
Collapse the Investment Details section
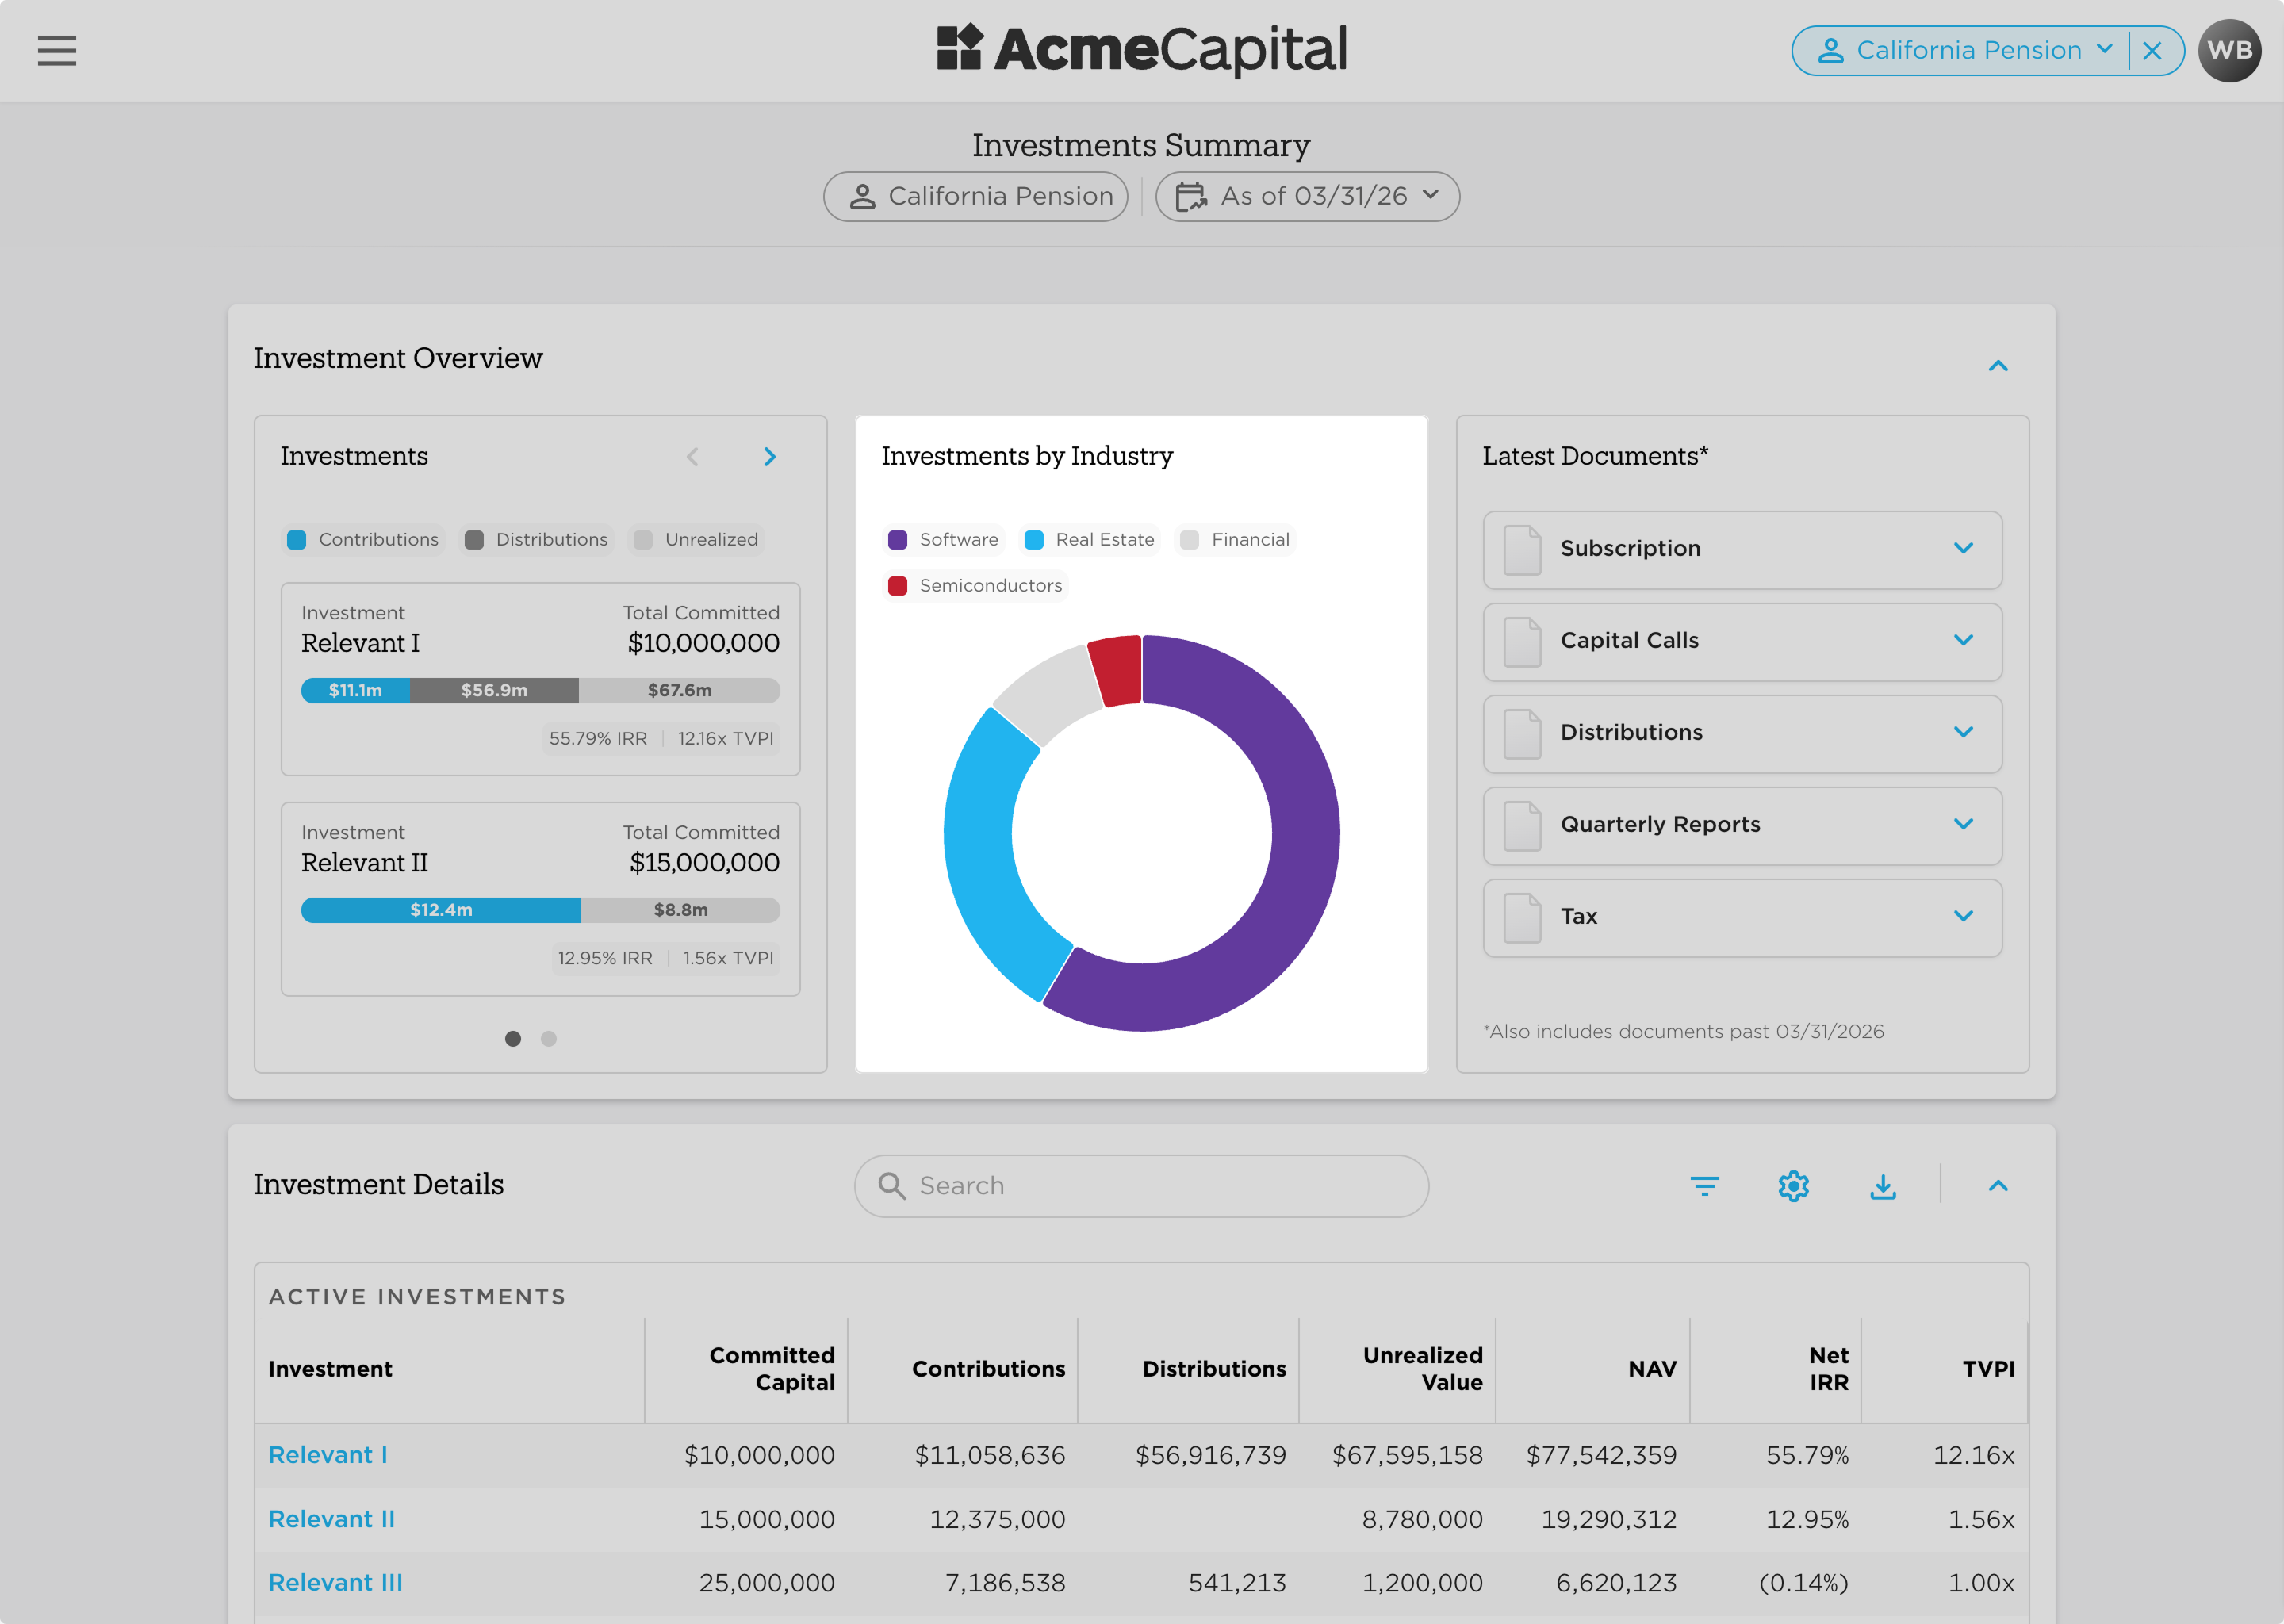point(1998,1186)
